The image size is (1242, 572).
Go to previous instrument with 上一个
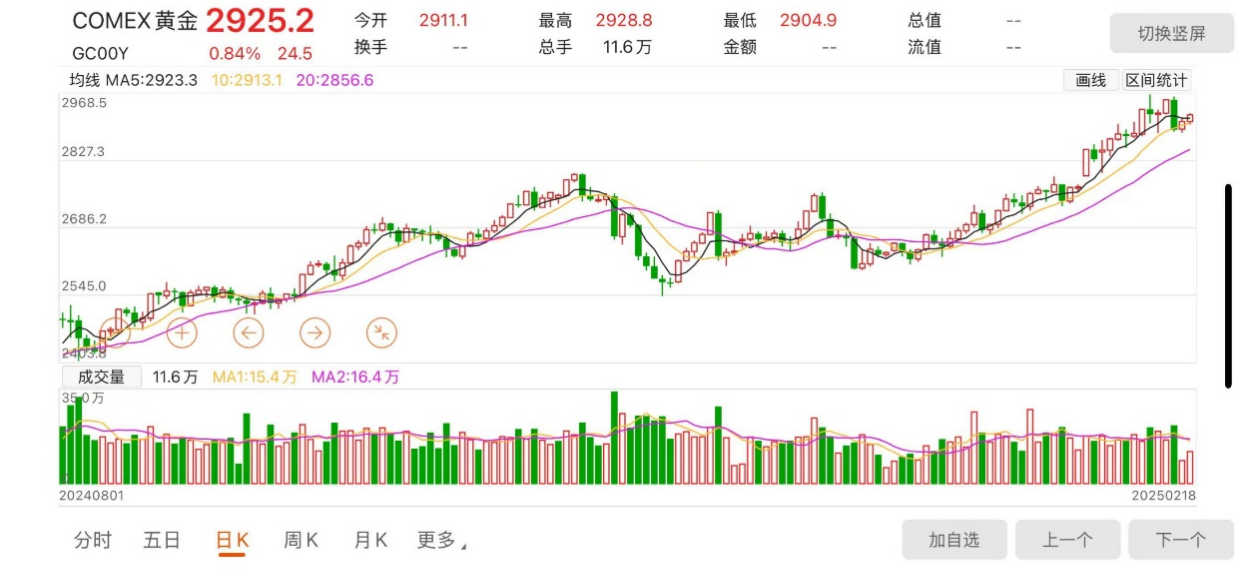[1067, 540]
